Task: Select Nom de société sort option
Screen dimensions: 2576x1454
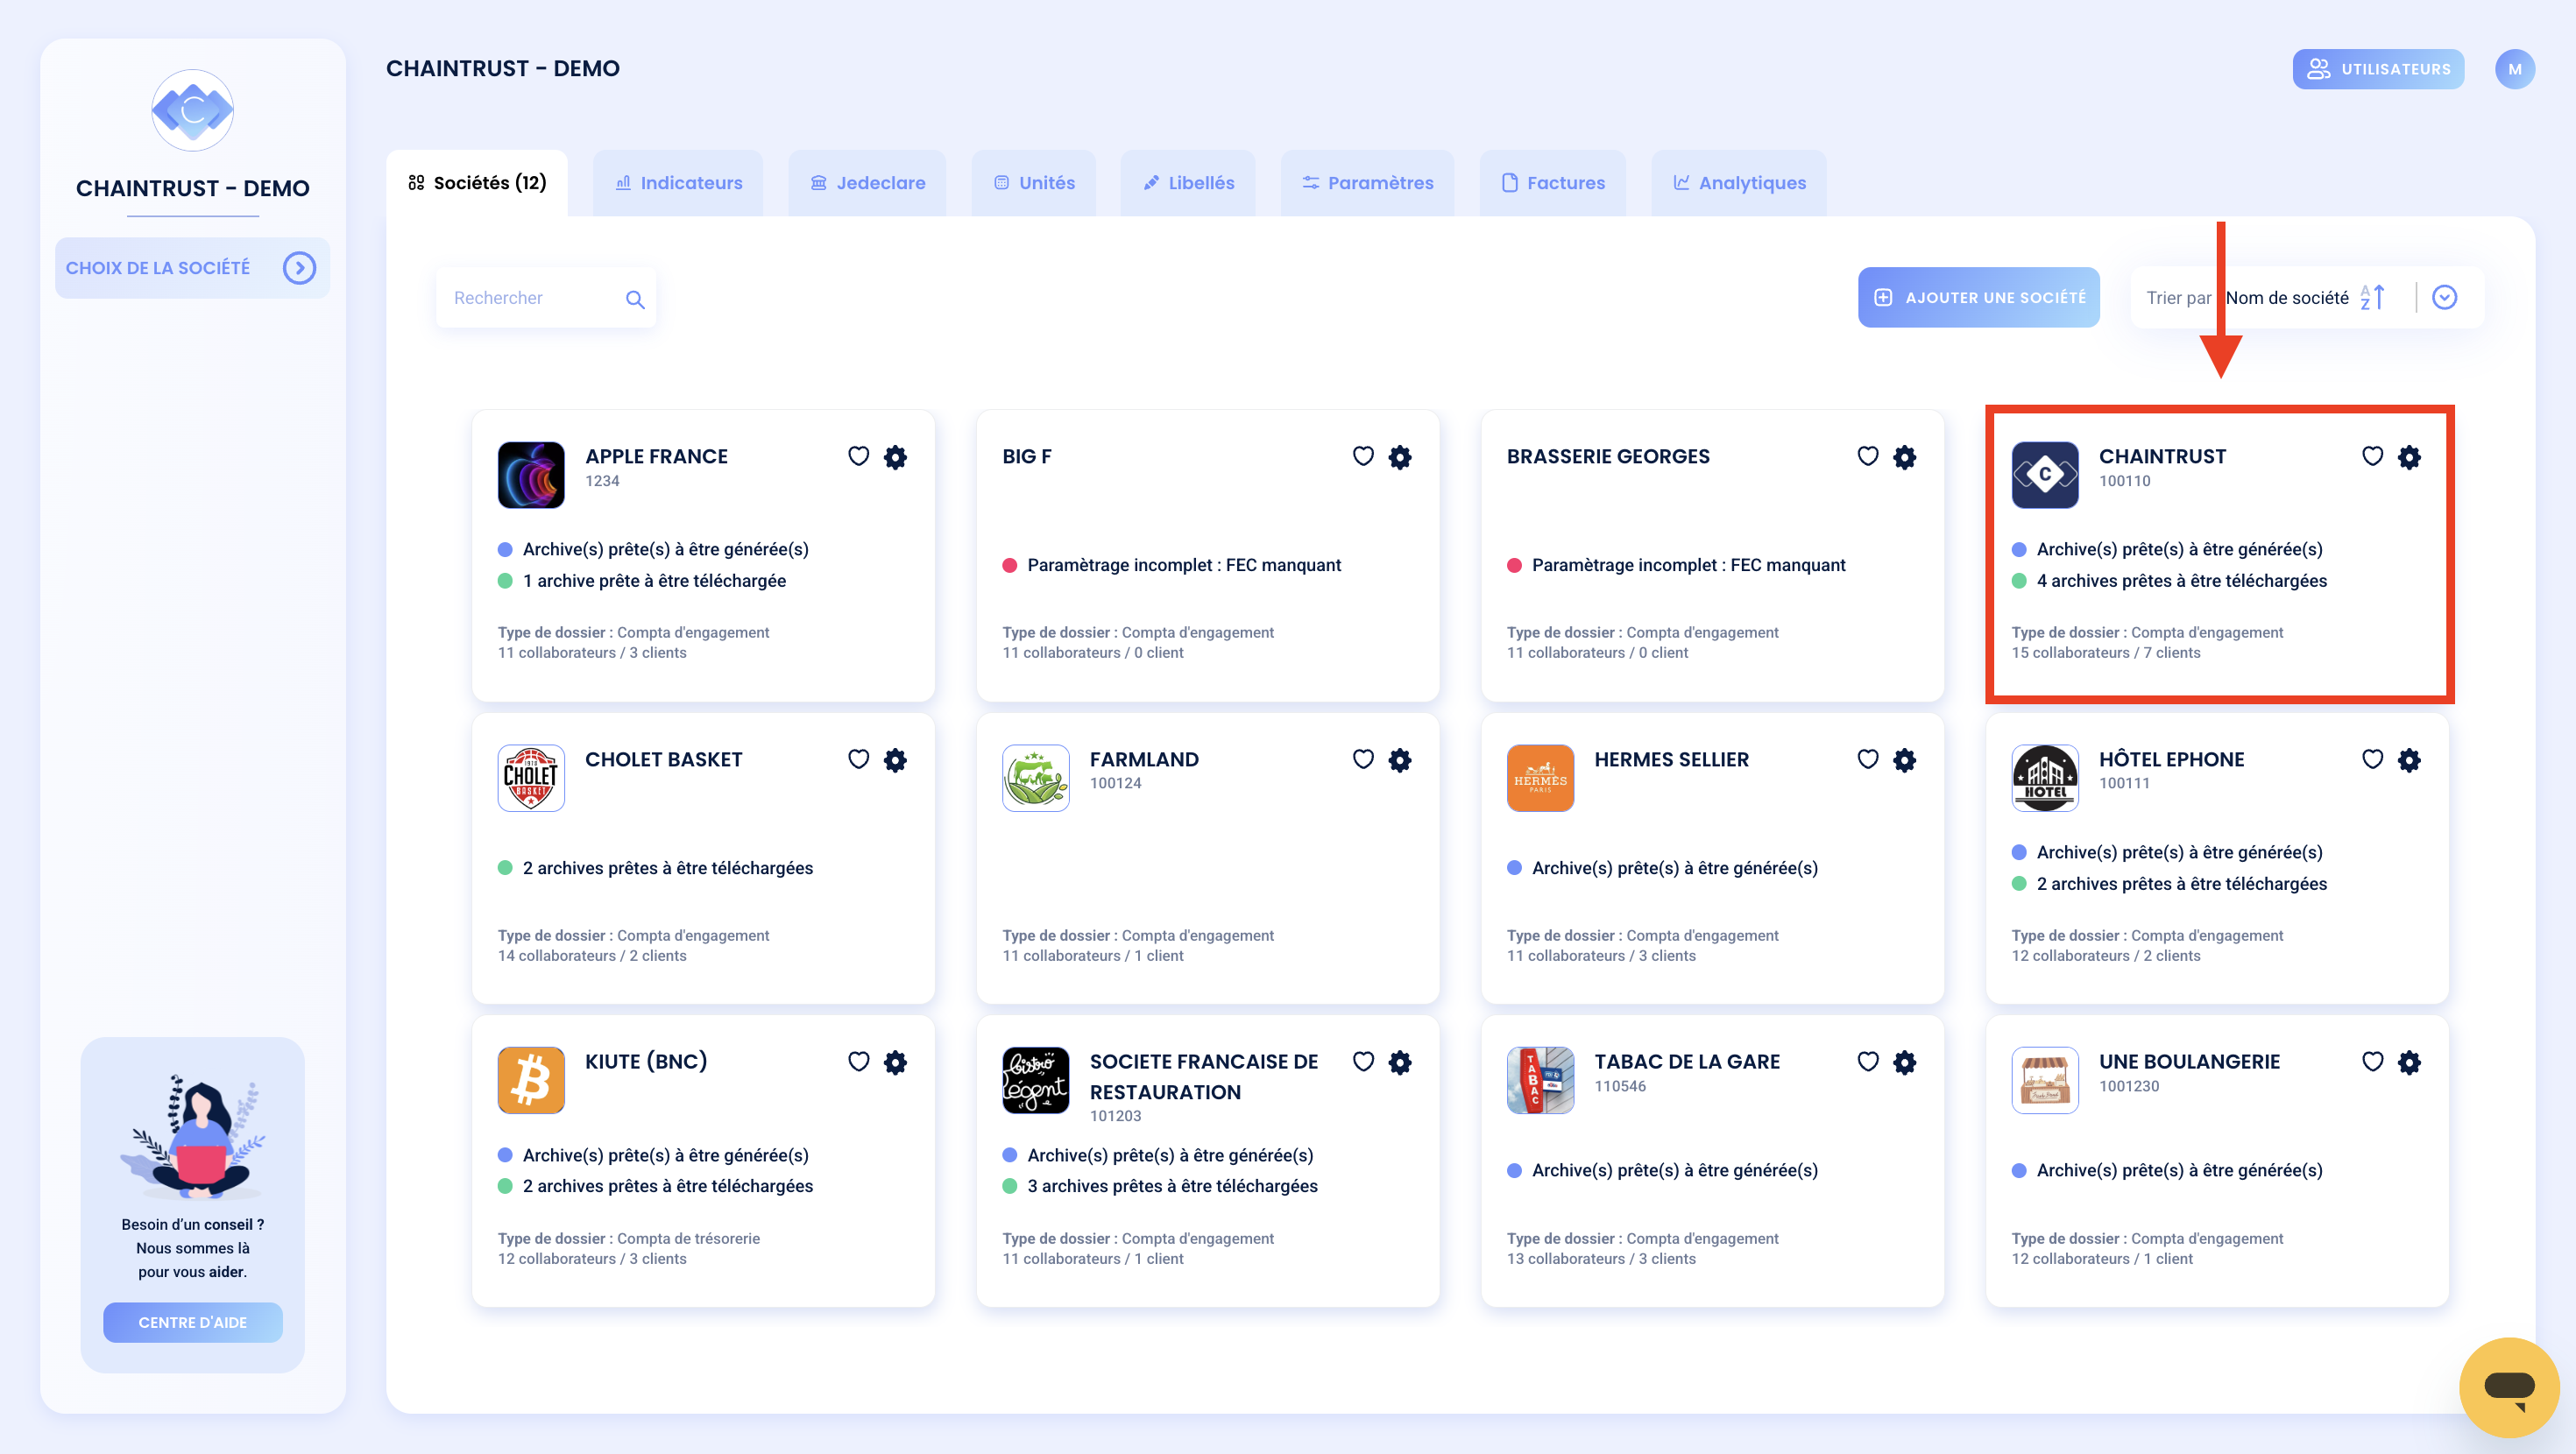Action: tap(2287, 298)
